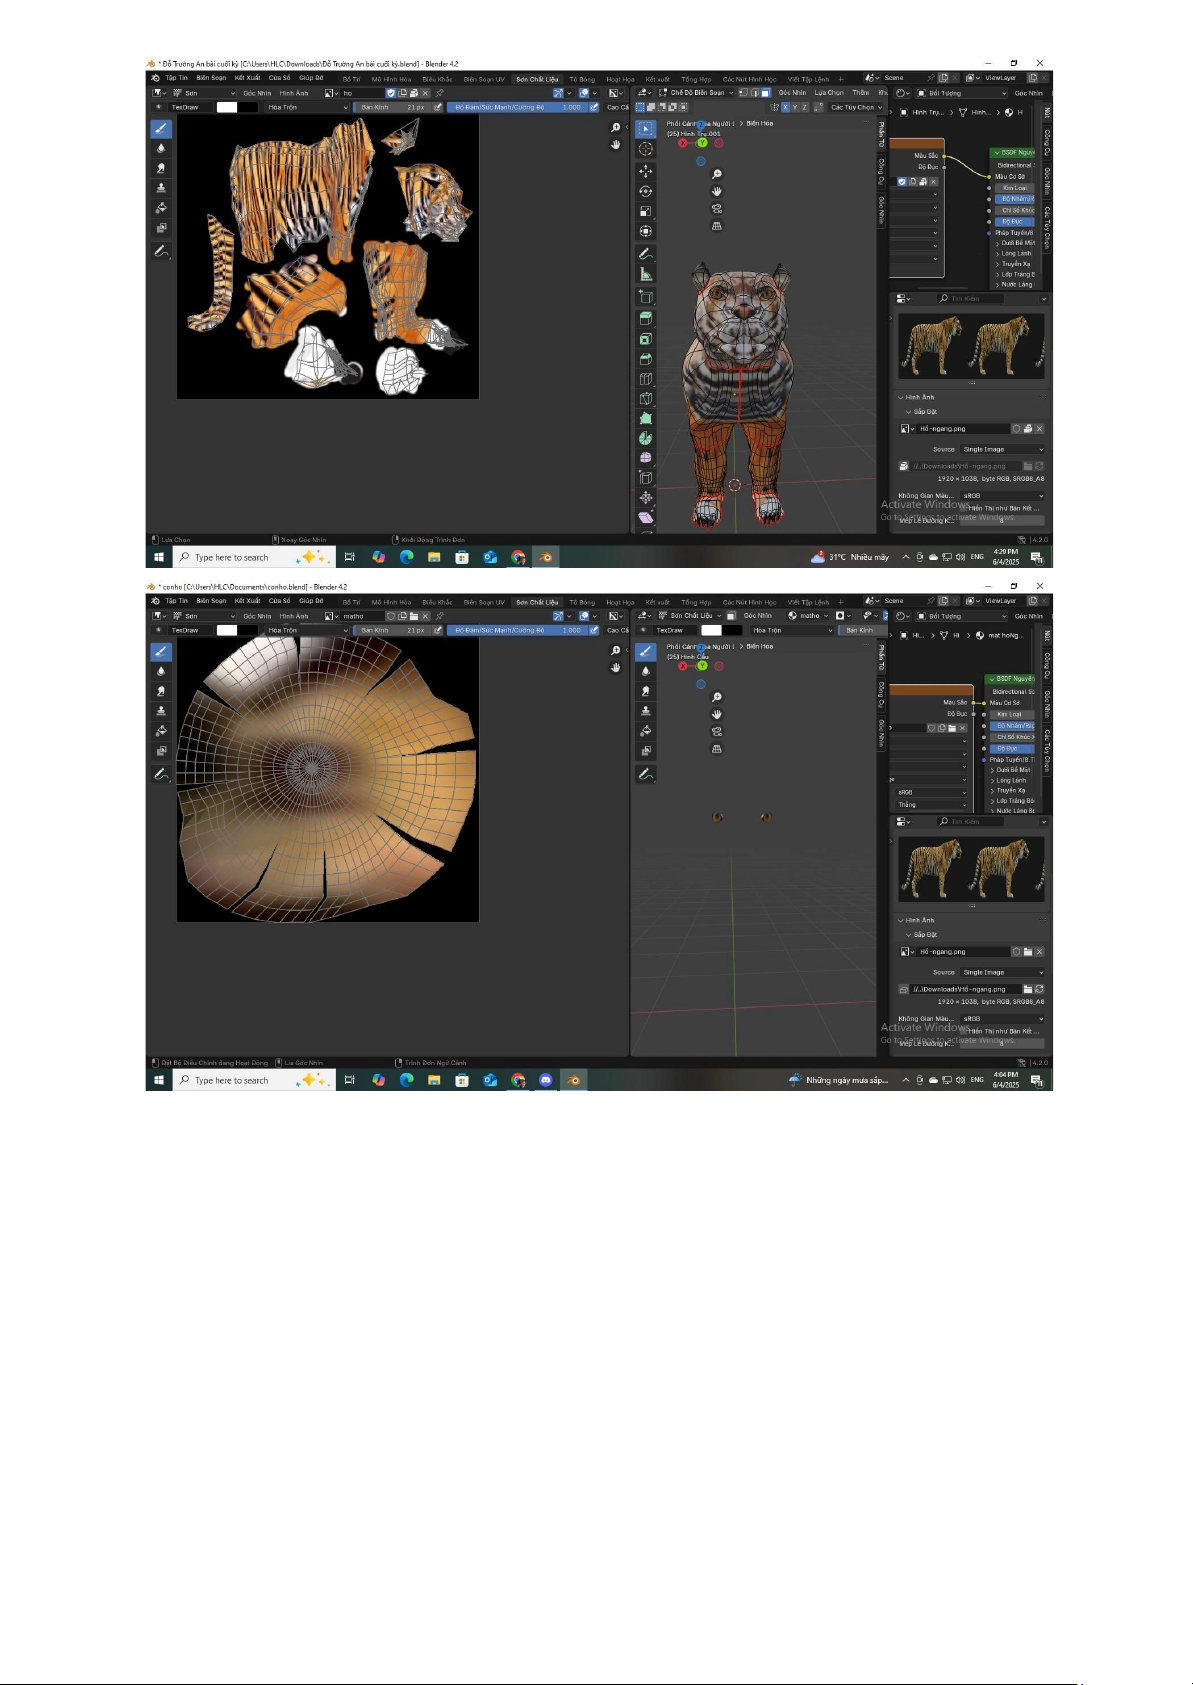Open 'Công Cụ' sidebar tab in Đỗ Trường An window viewport
Image resolution: width=1193 pixels, height=1685 pixels.
tap(881, 172)
